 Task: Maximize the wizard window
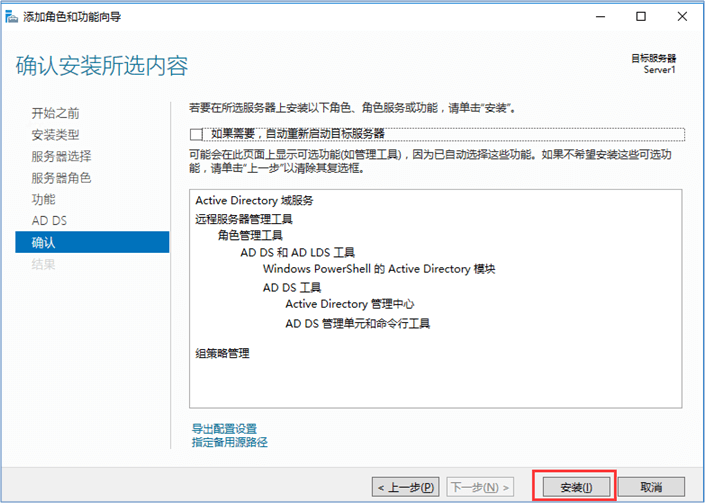click(641, 17)
